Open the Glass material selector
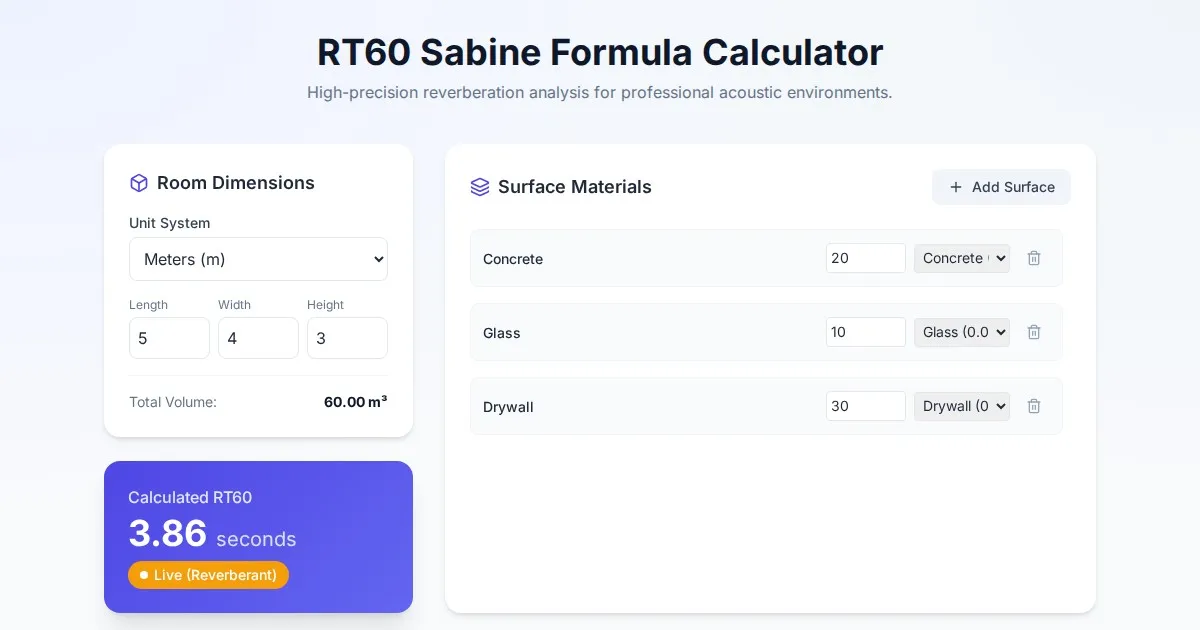Image resolution: width=1200 pixels, height=630 pixels. coord(961,332)
